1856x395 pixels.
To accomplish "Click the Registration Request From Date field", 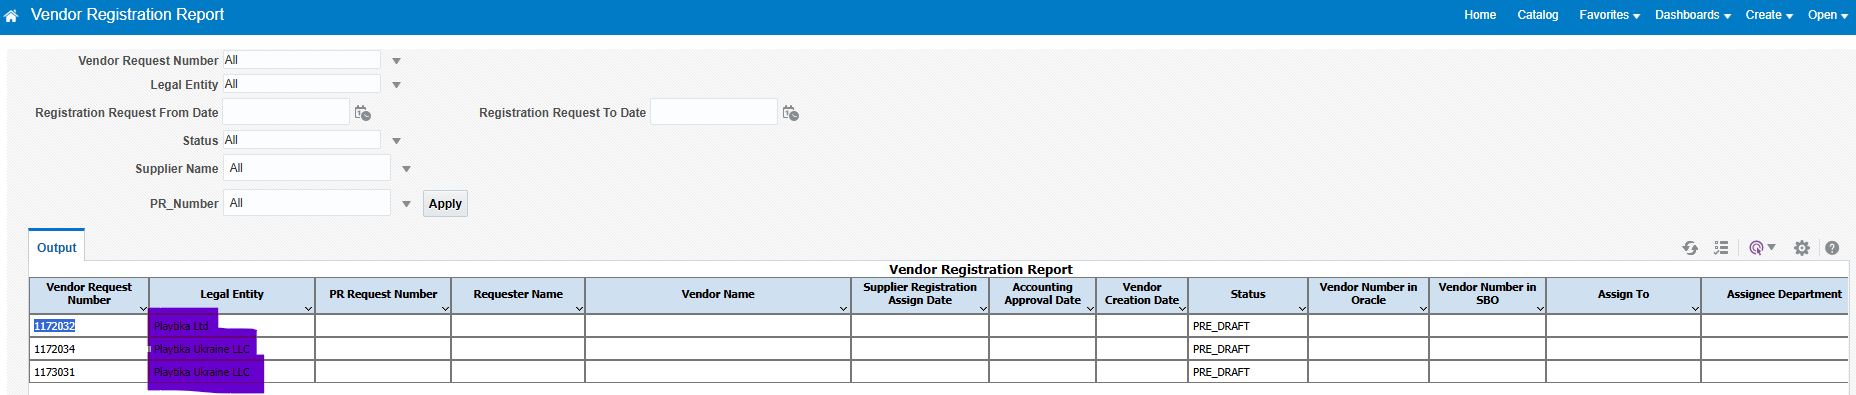I will [x=286, y=112].
